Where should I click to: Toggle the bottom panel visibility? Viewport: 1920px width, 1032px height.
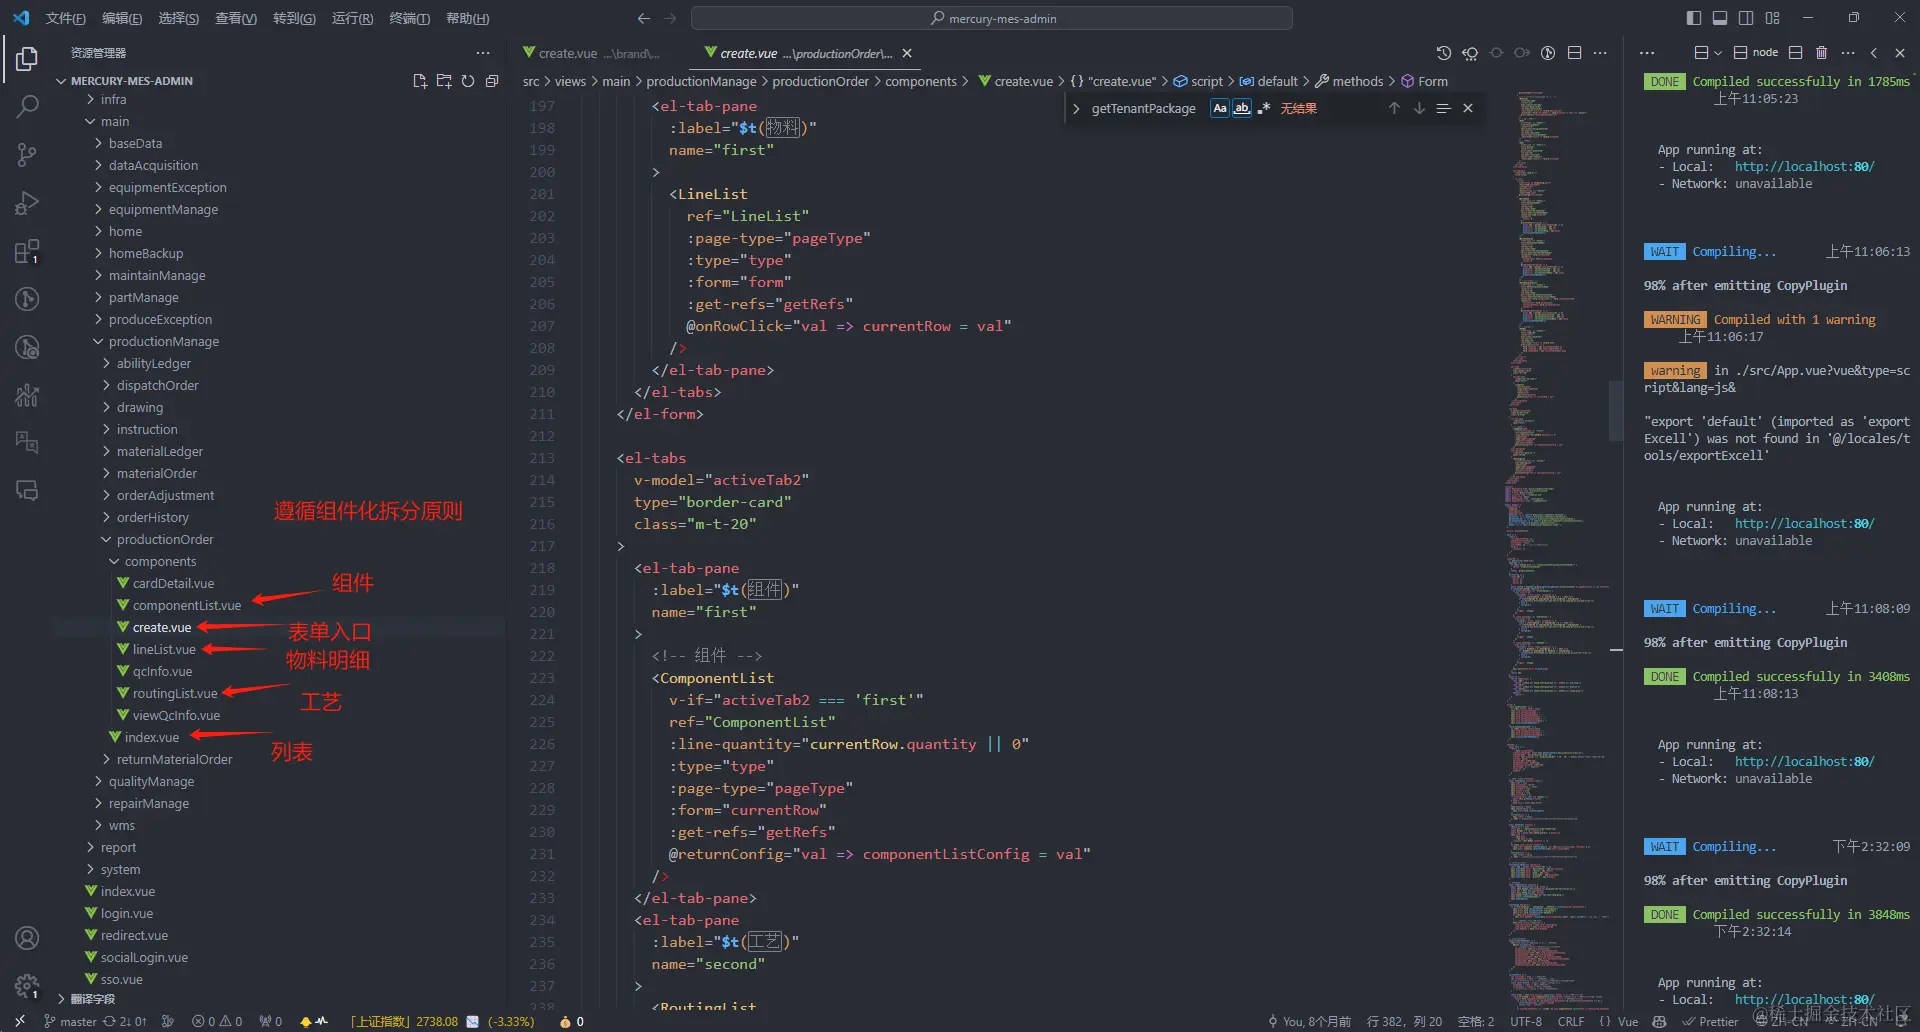point(1720,18)
